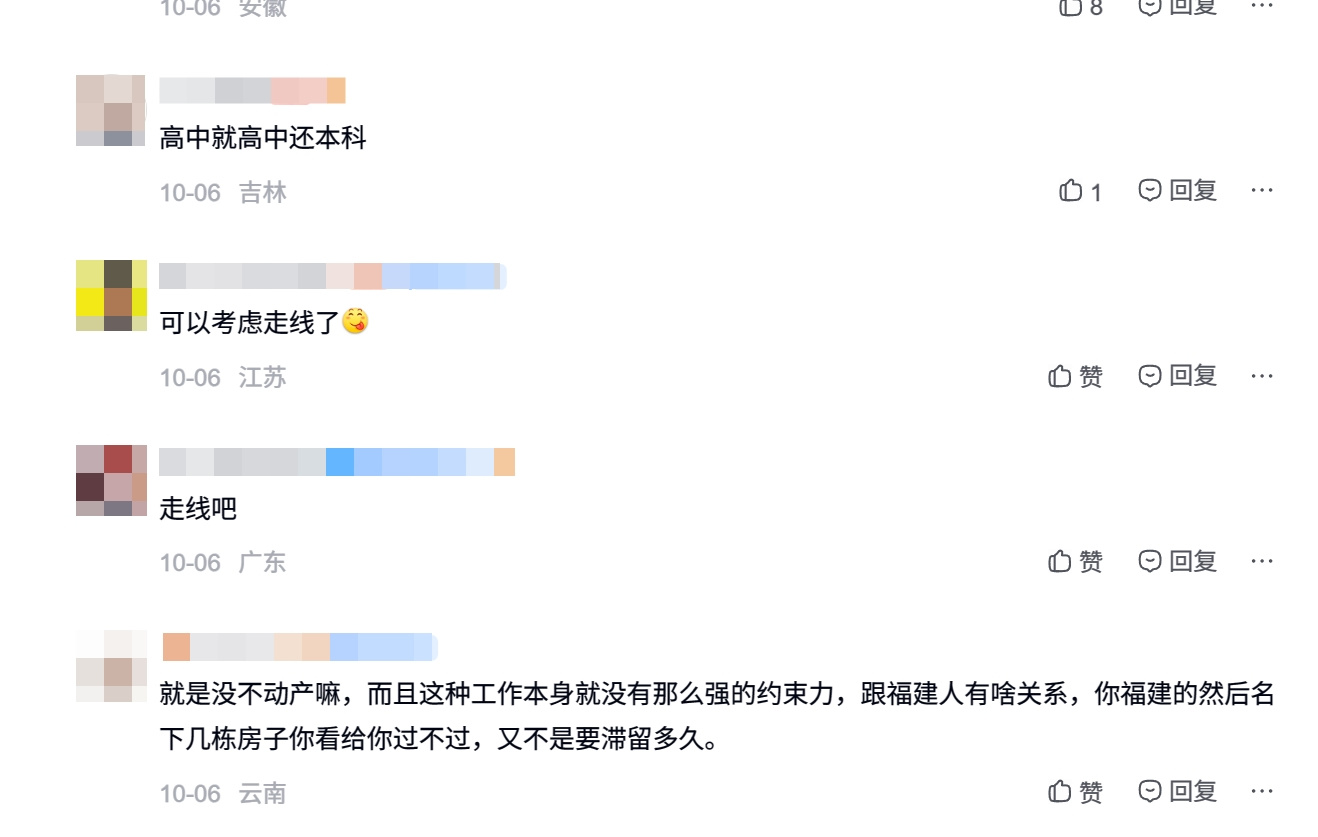
Task: Like the 高中就高中还本科 comment
Action: click(1080, 190)
